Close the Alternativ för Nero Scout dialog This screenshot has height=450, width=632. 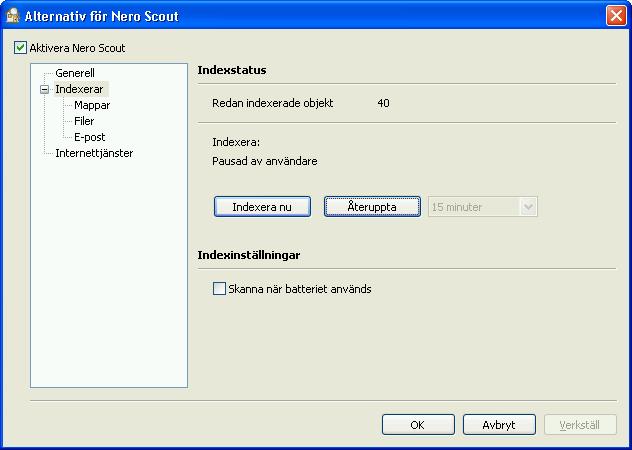pyautogui.click(x=616, y=16)
